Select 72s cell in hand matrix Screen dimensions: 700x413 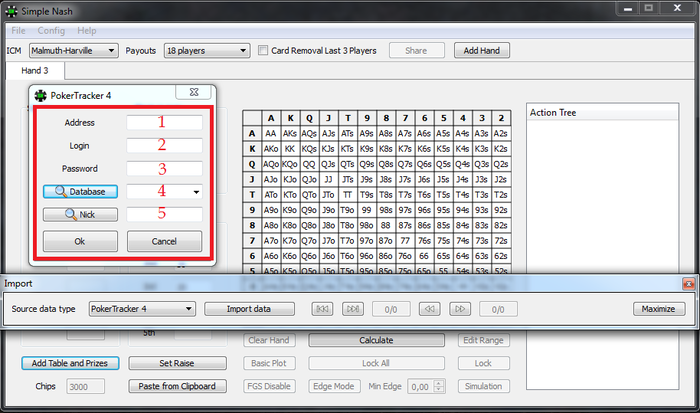click(x=501, y=241)
